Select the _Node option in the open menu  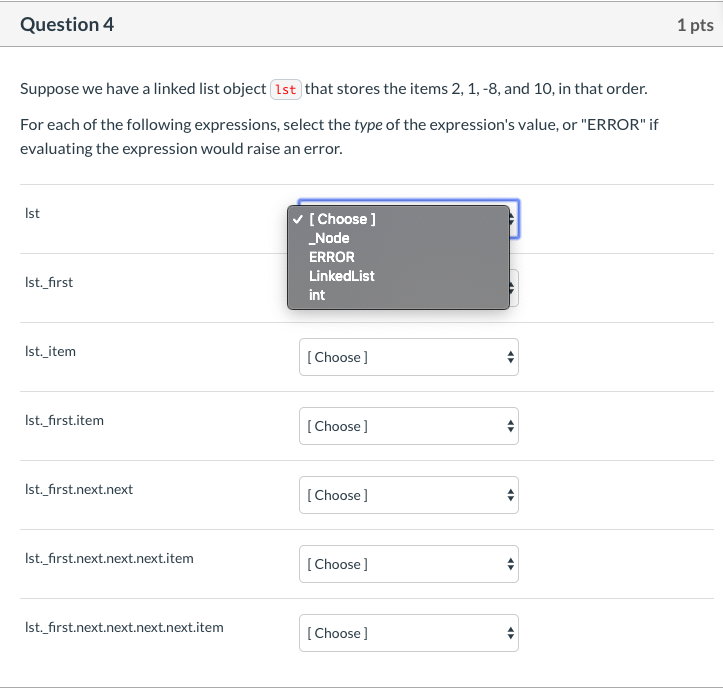coord(330,238)
